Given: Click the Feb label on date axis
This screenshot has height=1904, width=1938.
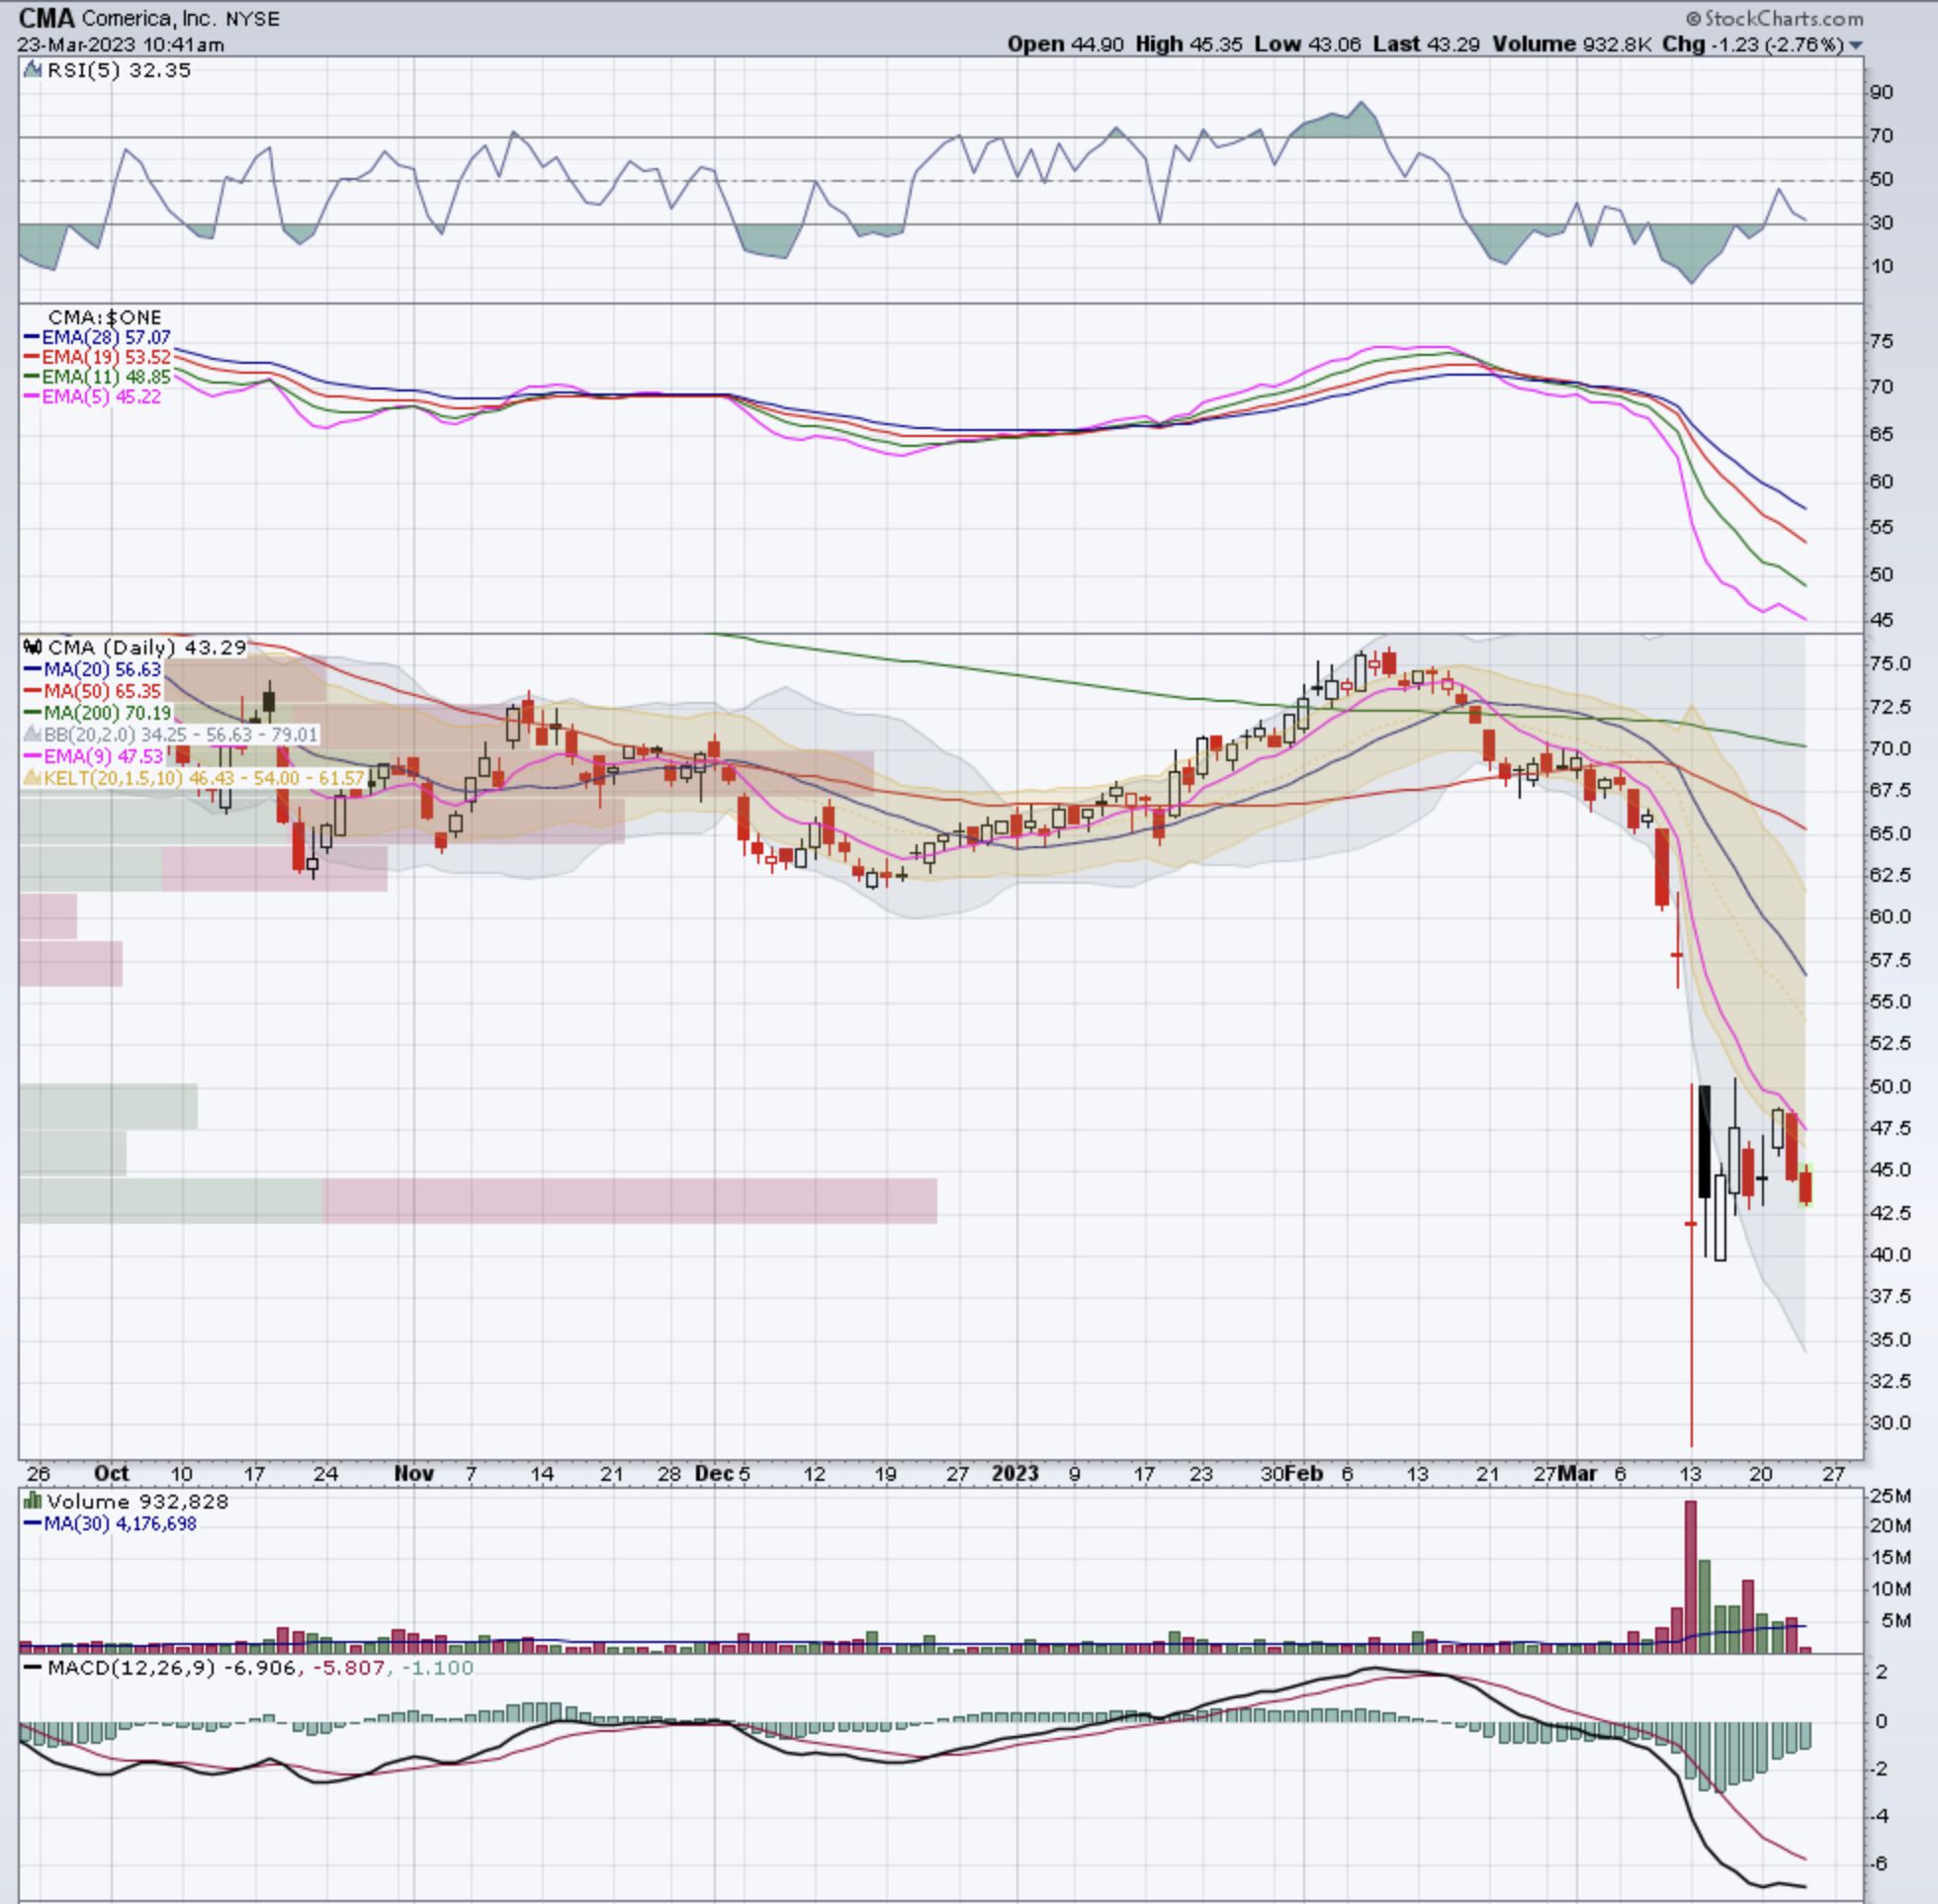Looking at the screenshot, I should click(x=1304, y=1473).
